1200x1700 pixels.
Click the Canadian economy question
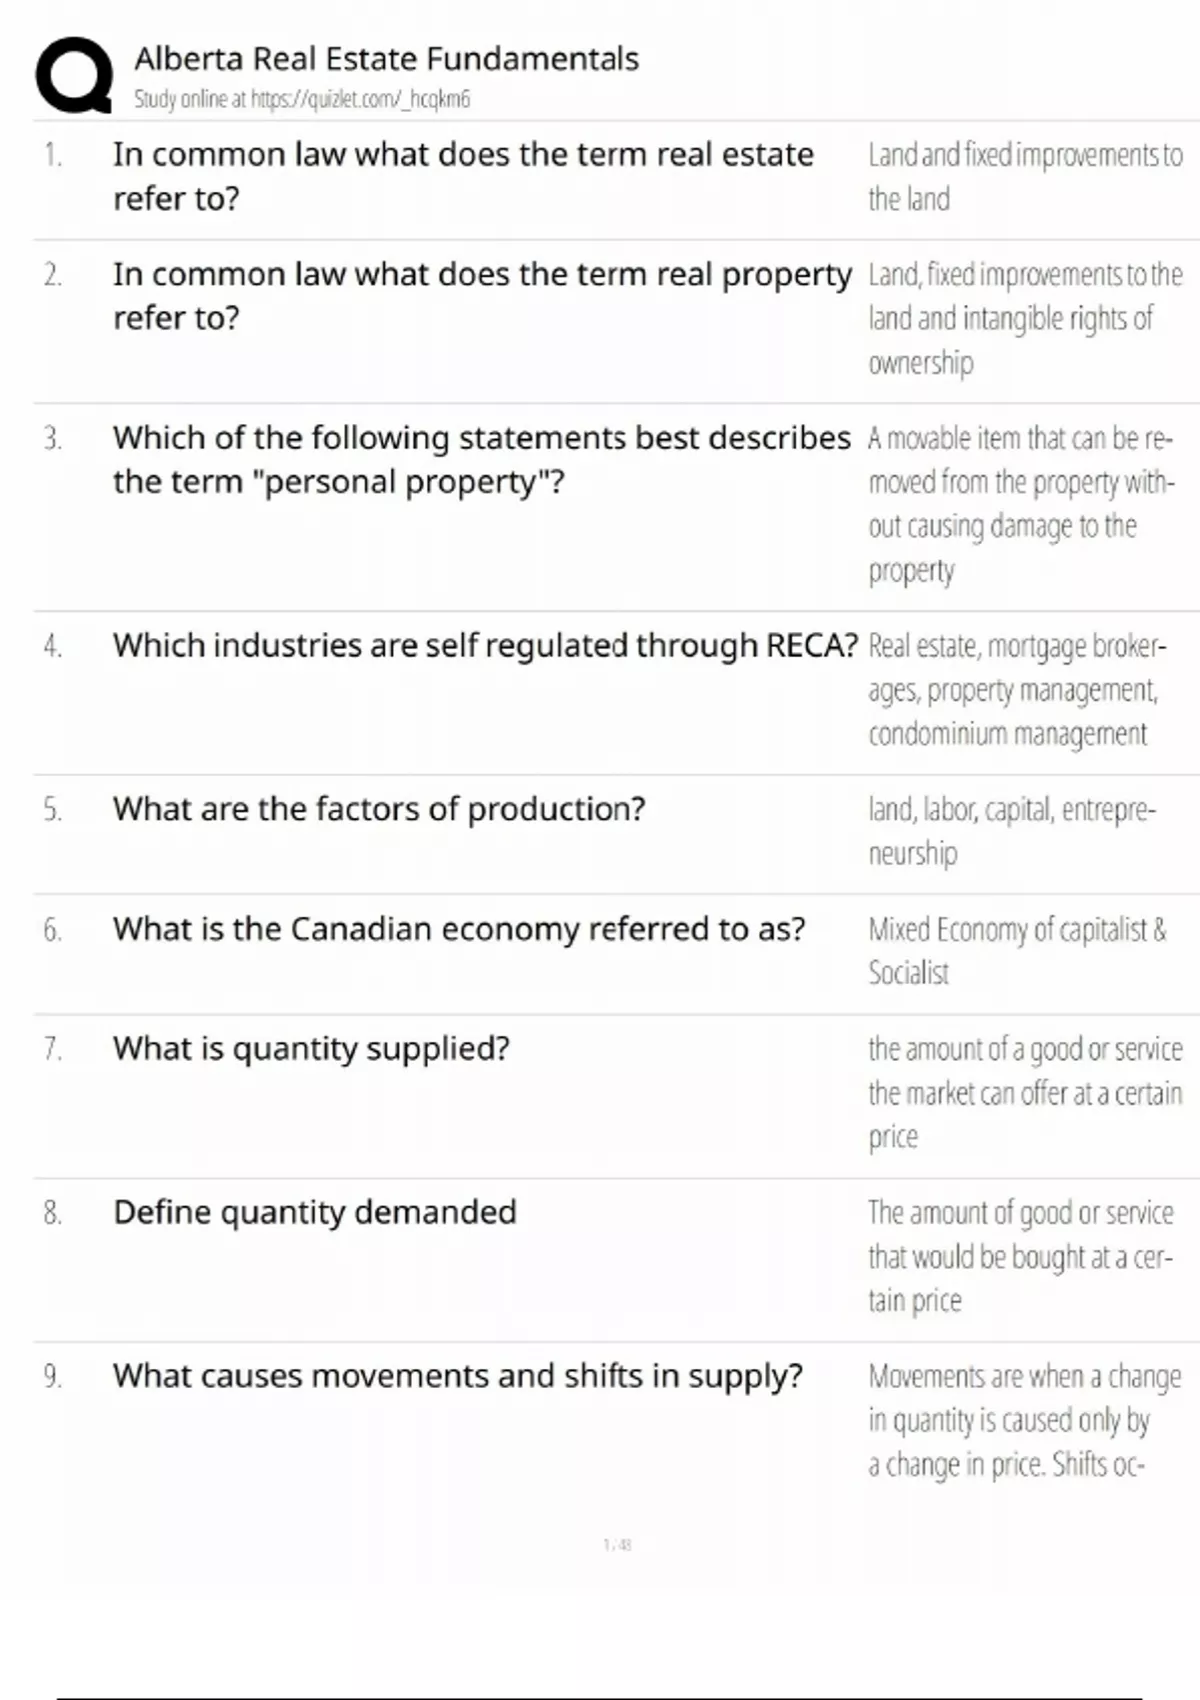click(459, 929)
